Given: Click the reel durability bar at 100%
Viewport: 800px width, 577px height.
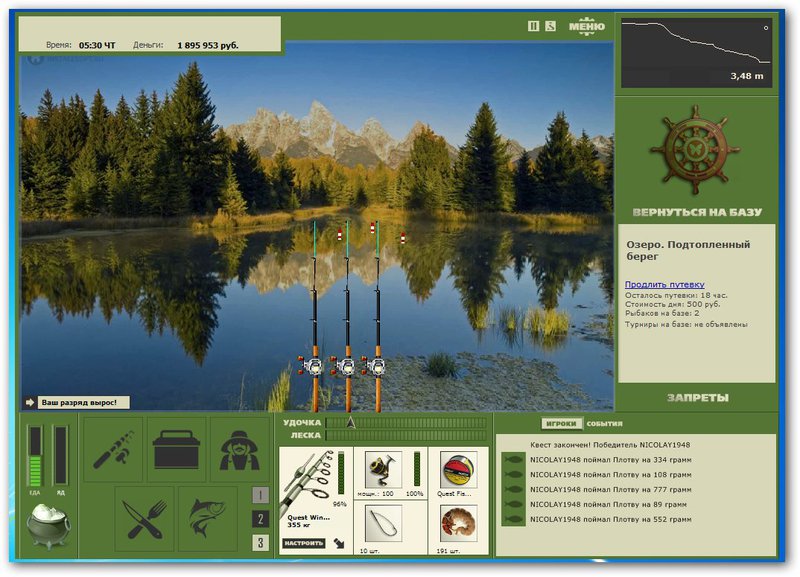Looking at the screenshot, I should 417,469.
